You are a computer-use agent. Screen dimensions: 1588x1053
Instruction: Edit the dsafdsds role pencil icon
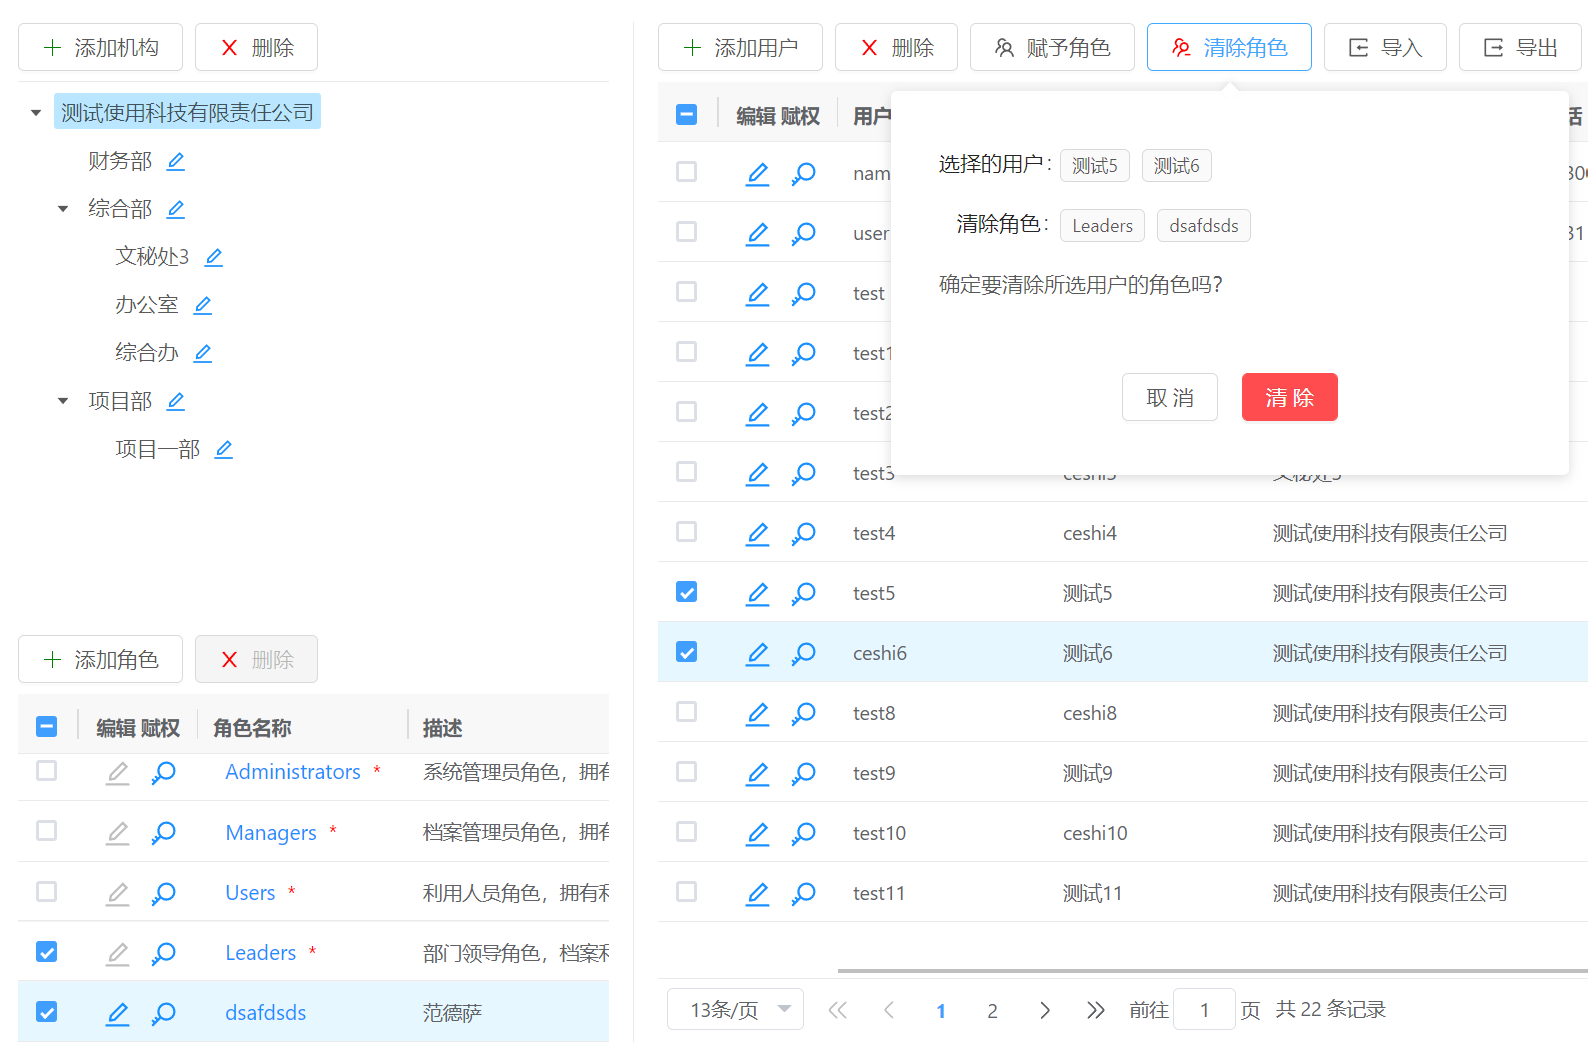[118, 1013]
